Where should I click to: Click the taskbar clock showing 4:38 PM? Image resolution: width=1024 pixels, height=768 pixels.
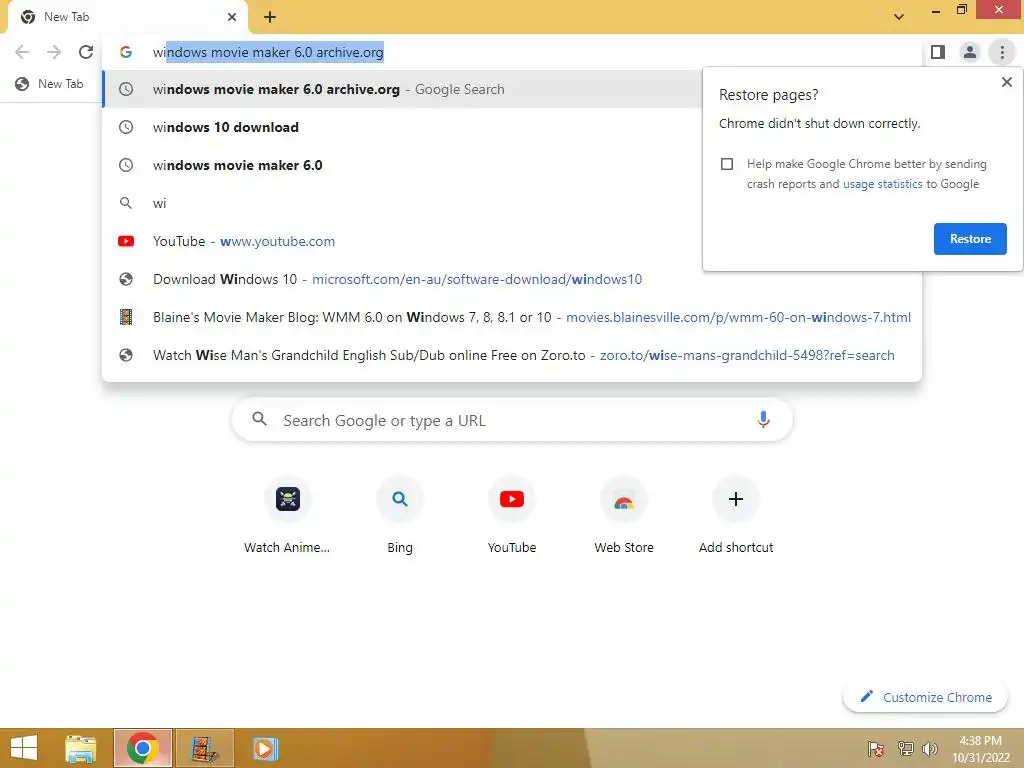[x=980, y=749]
